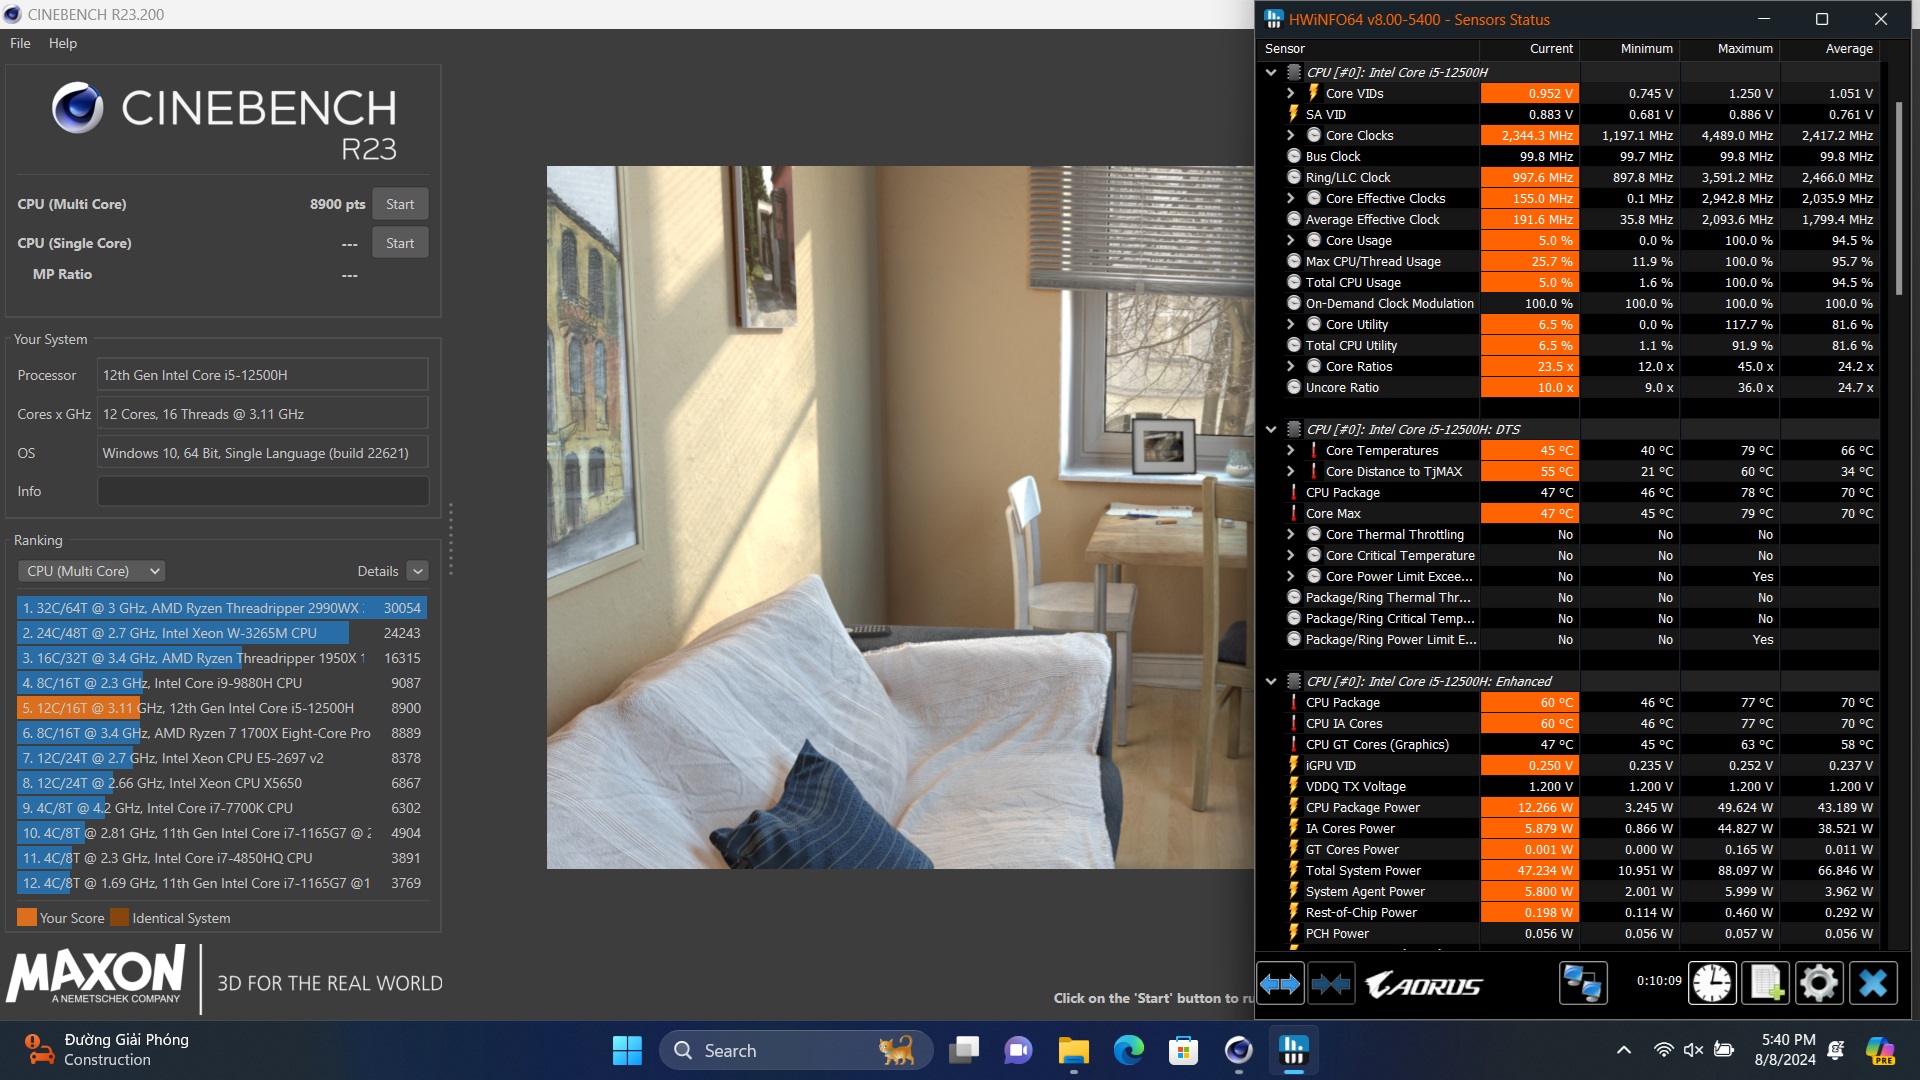Viewport: 1920px width, 1080px height.
Task: Open the Windows Start menu
Action: 627,1050
